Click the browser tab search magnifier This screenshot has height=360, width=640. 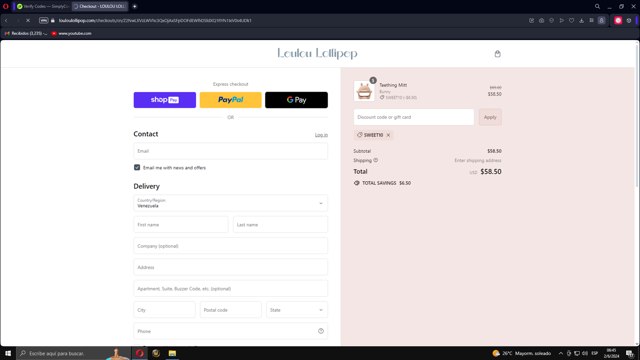pos(597,7)
